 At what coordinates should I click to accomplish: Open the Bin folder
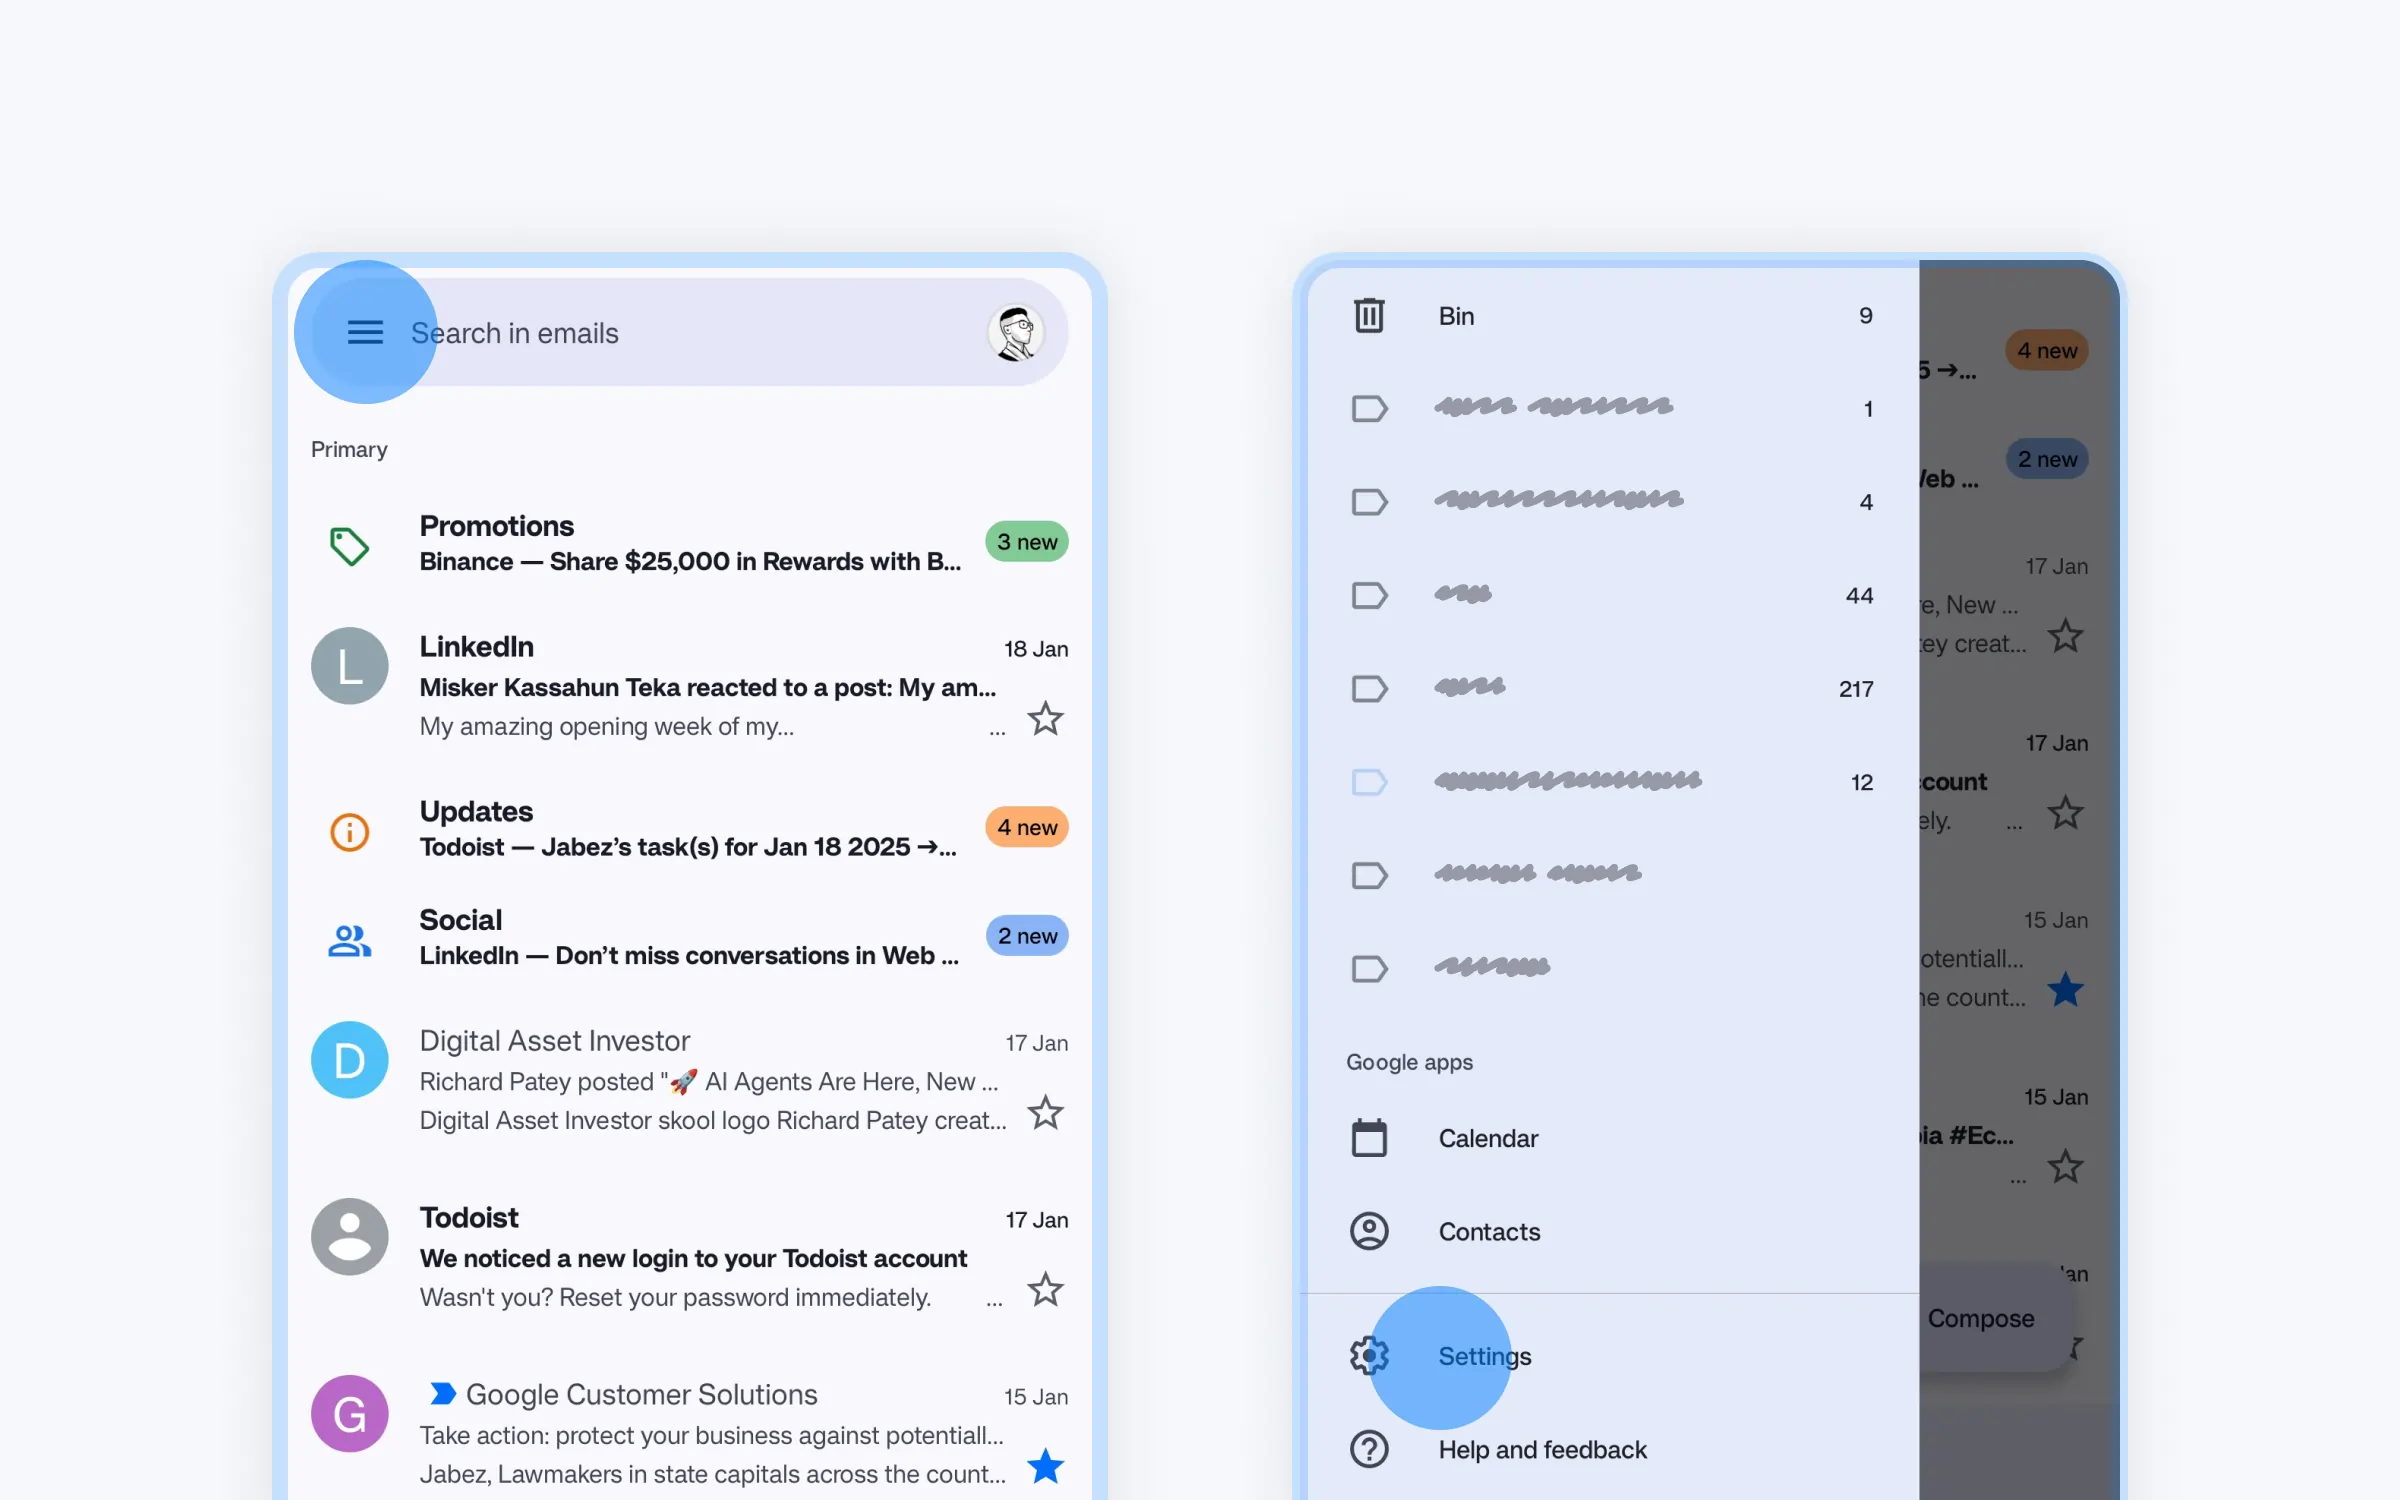[1610, 316]
